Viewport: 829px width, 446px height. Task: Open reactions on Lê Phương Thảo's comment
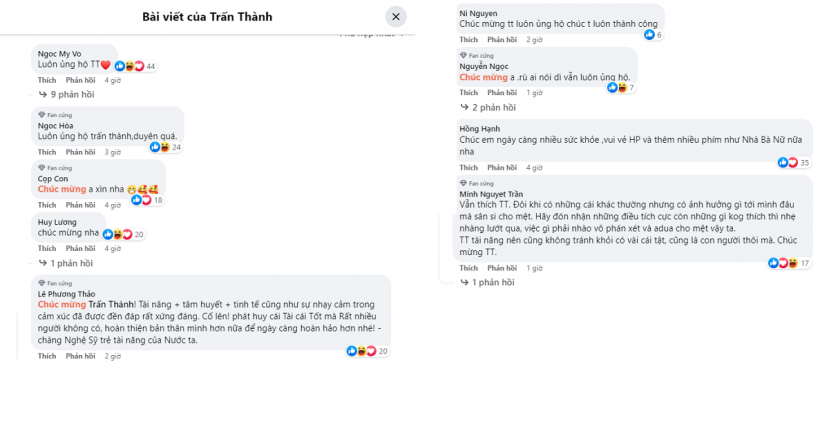click(x=367, y=351)
